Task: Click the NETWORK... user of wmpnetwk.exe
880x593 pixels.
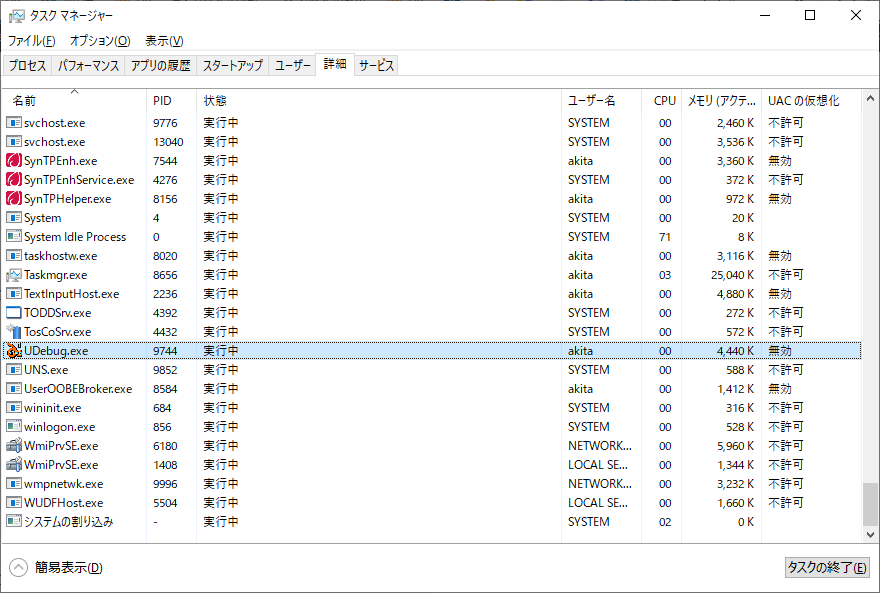Action: tap(599, 484)
